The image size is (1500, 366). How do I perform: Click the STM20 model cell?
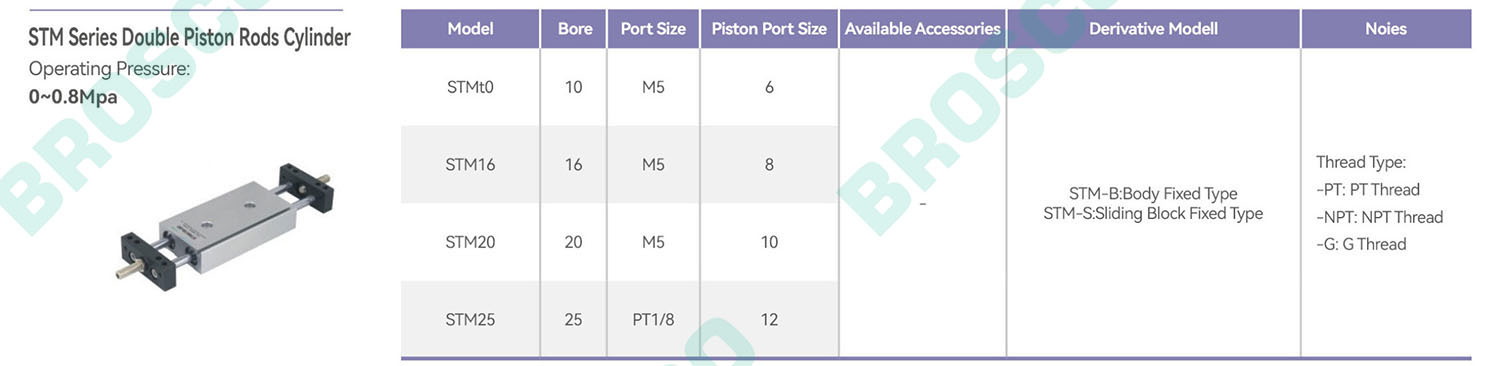(x=470, y=242)
